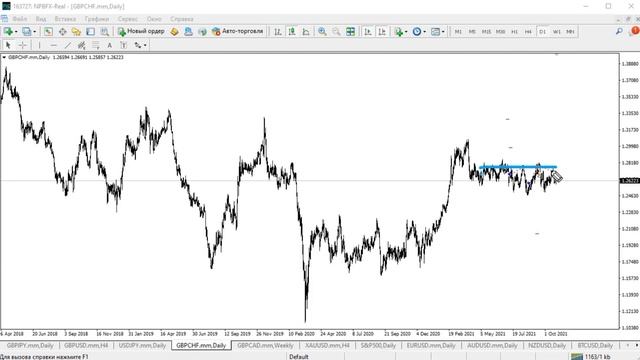
Task: Select the equidistant channel tool
Action: point(82,45)
